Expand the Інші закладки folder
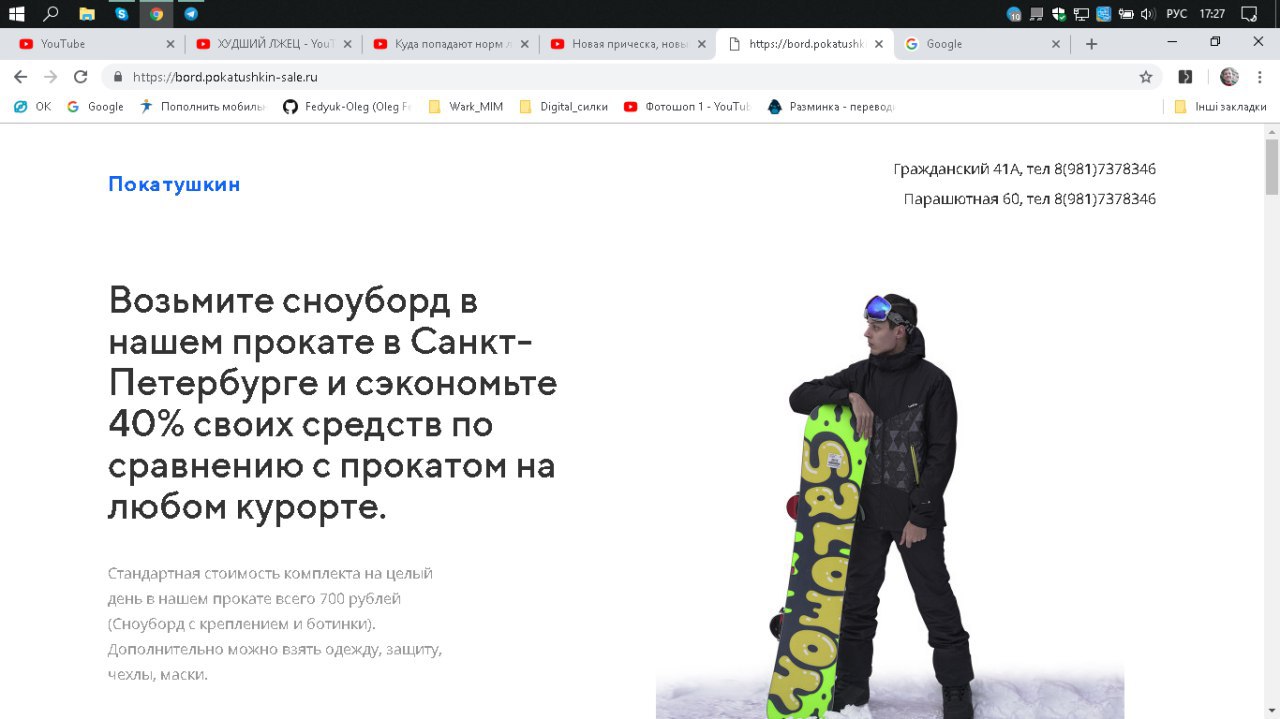 pyautogui.click(x=1220, y=107)
